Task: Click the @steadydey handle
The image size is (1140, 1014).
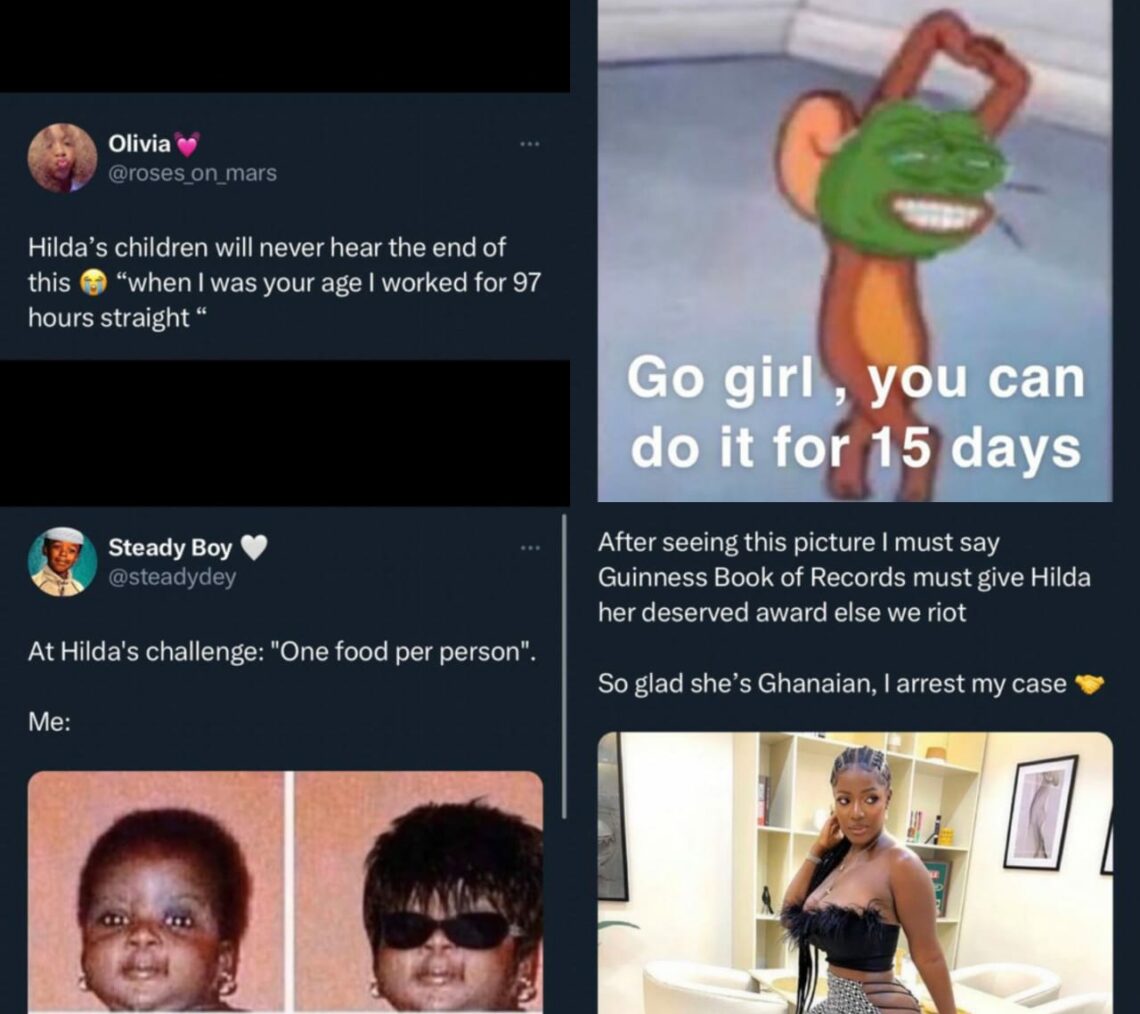Action: 172,576
